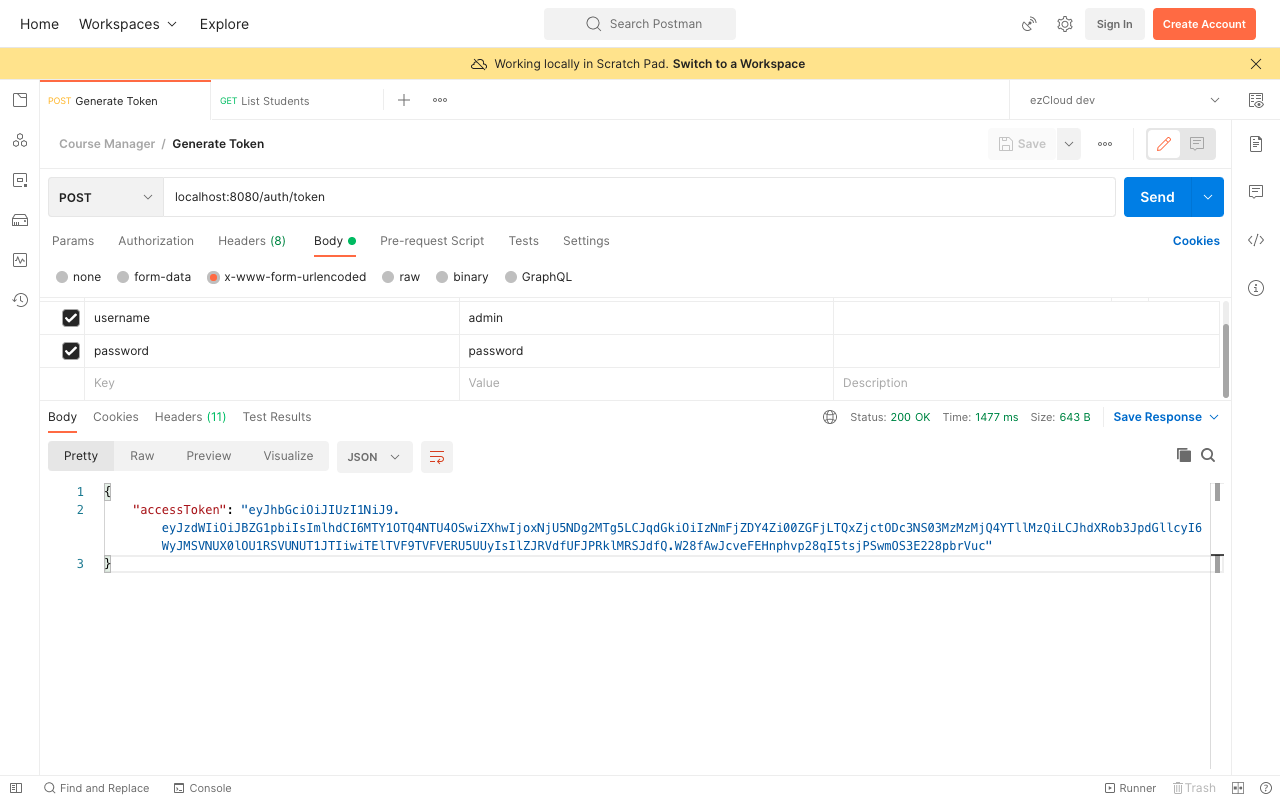Open request Headers (8) tab
Viewport: 1280px width, 800px height.
pyautogui.click(x=252, y=241)
